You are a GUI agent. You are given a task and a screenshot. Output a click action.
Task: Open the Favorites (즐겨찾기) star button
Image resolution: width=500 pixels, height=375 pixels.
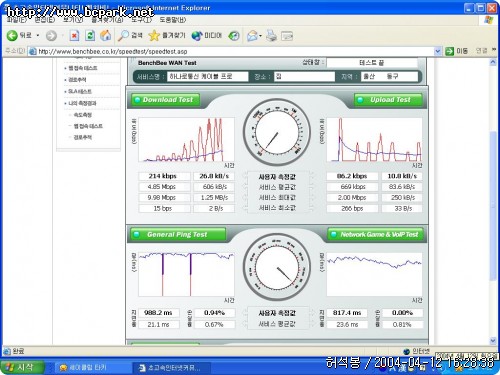coord(167,36)
